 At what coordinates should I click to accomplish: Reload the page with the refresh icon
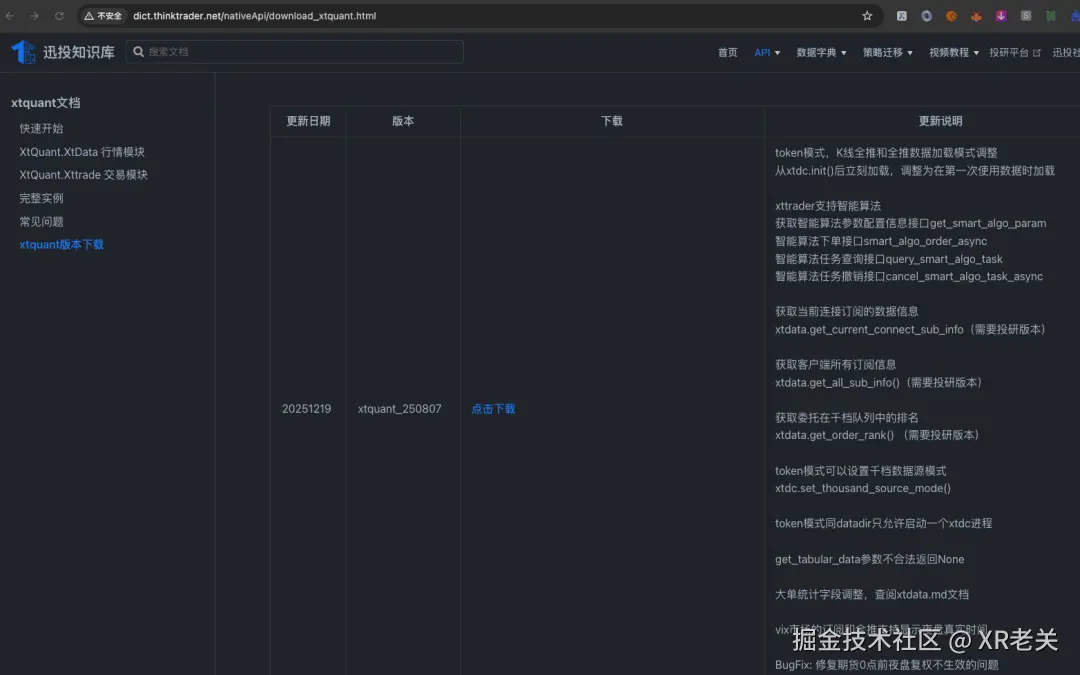click(x=59, y=16)
